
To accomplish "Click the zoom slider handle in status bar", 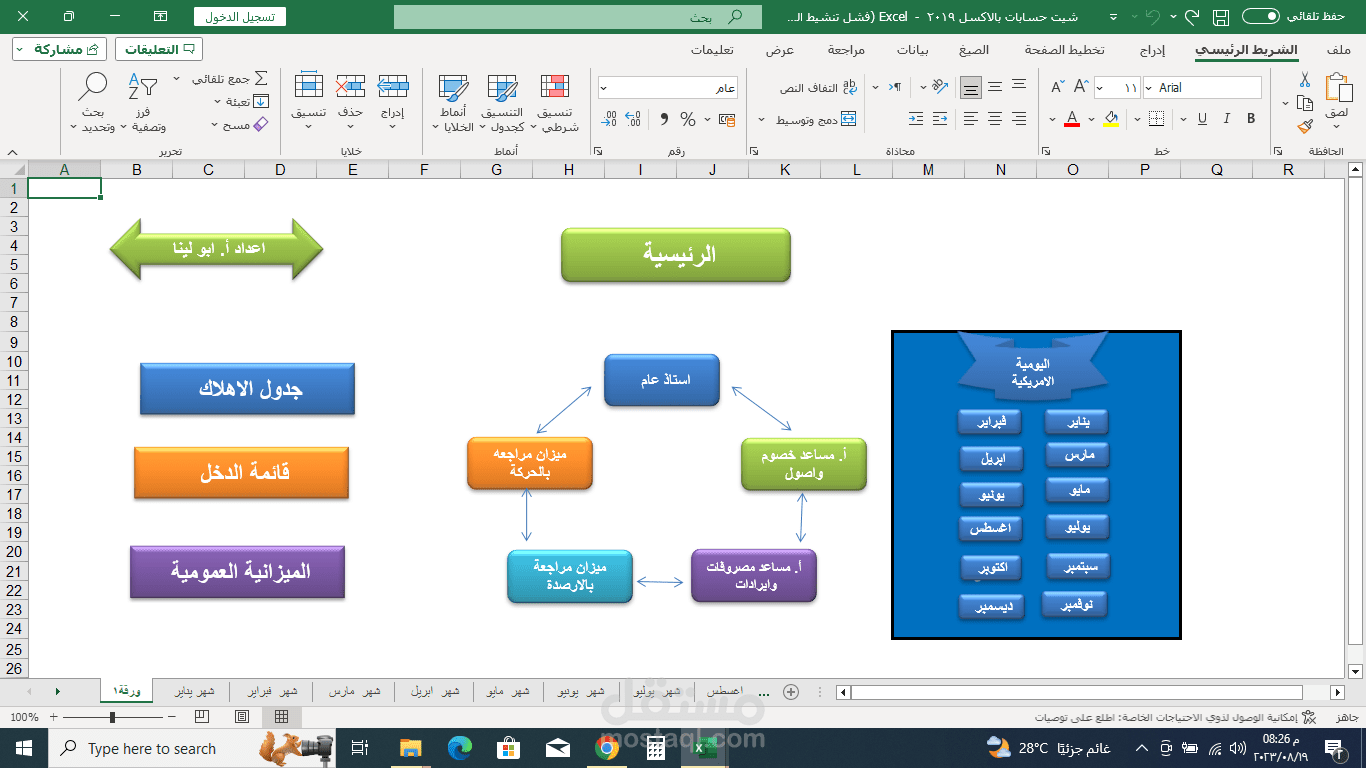I will click(112, 717).
